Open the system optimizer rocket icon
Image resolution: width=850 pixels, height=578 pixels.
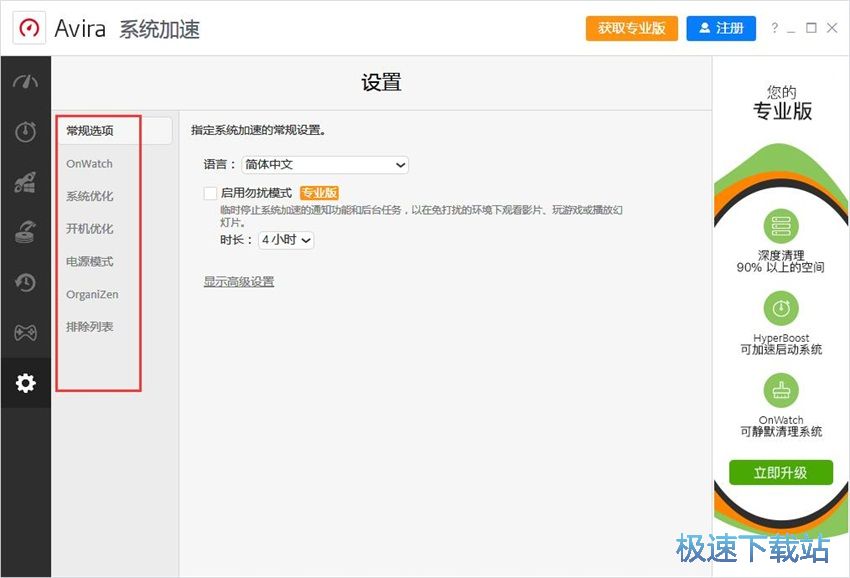click(25, 182)
